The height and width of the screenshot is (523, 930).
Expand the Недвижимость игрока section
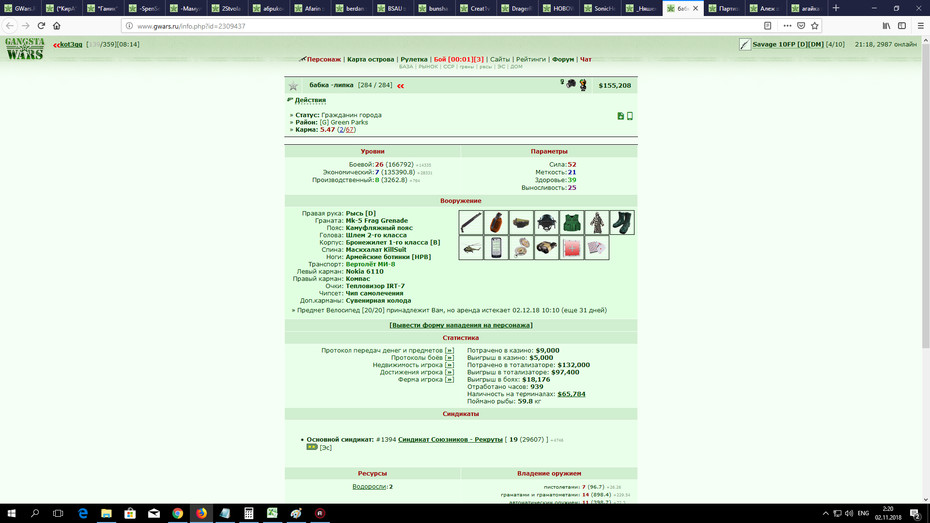[450, 365]
